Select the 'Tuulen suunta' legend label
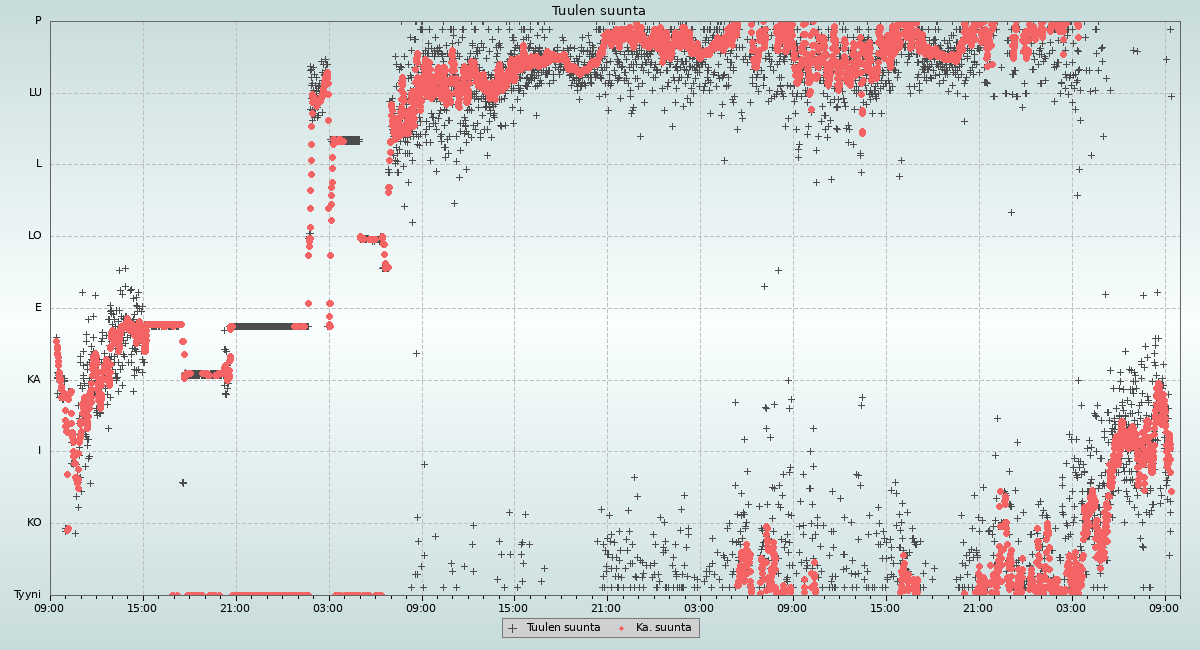Viewport: 1200px width, 650px height. coord(563,628)
